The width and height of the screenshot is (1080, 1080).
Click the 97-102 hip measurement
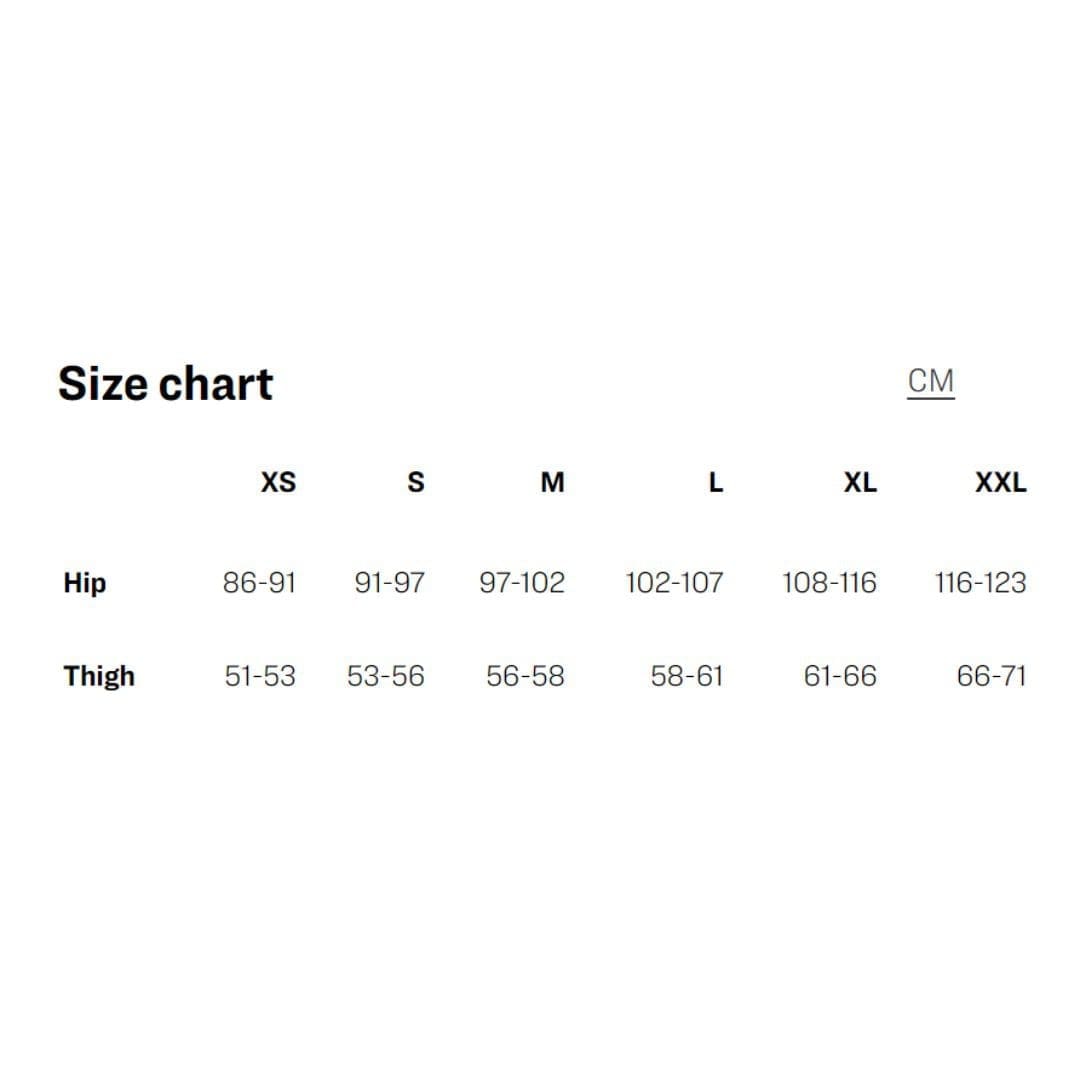(521, 583)
